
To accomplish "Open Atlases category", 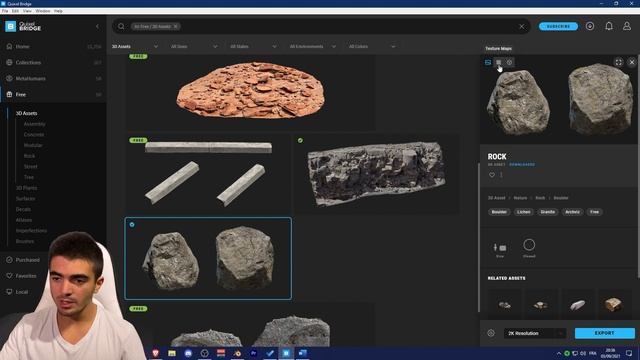I will click(24, 220).
